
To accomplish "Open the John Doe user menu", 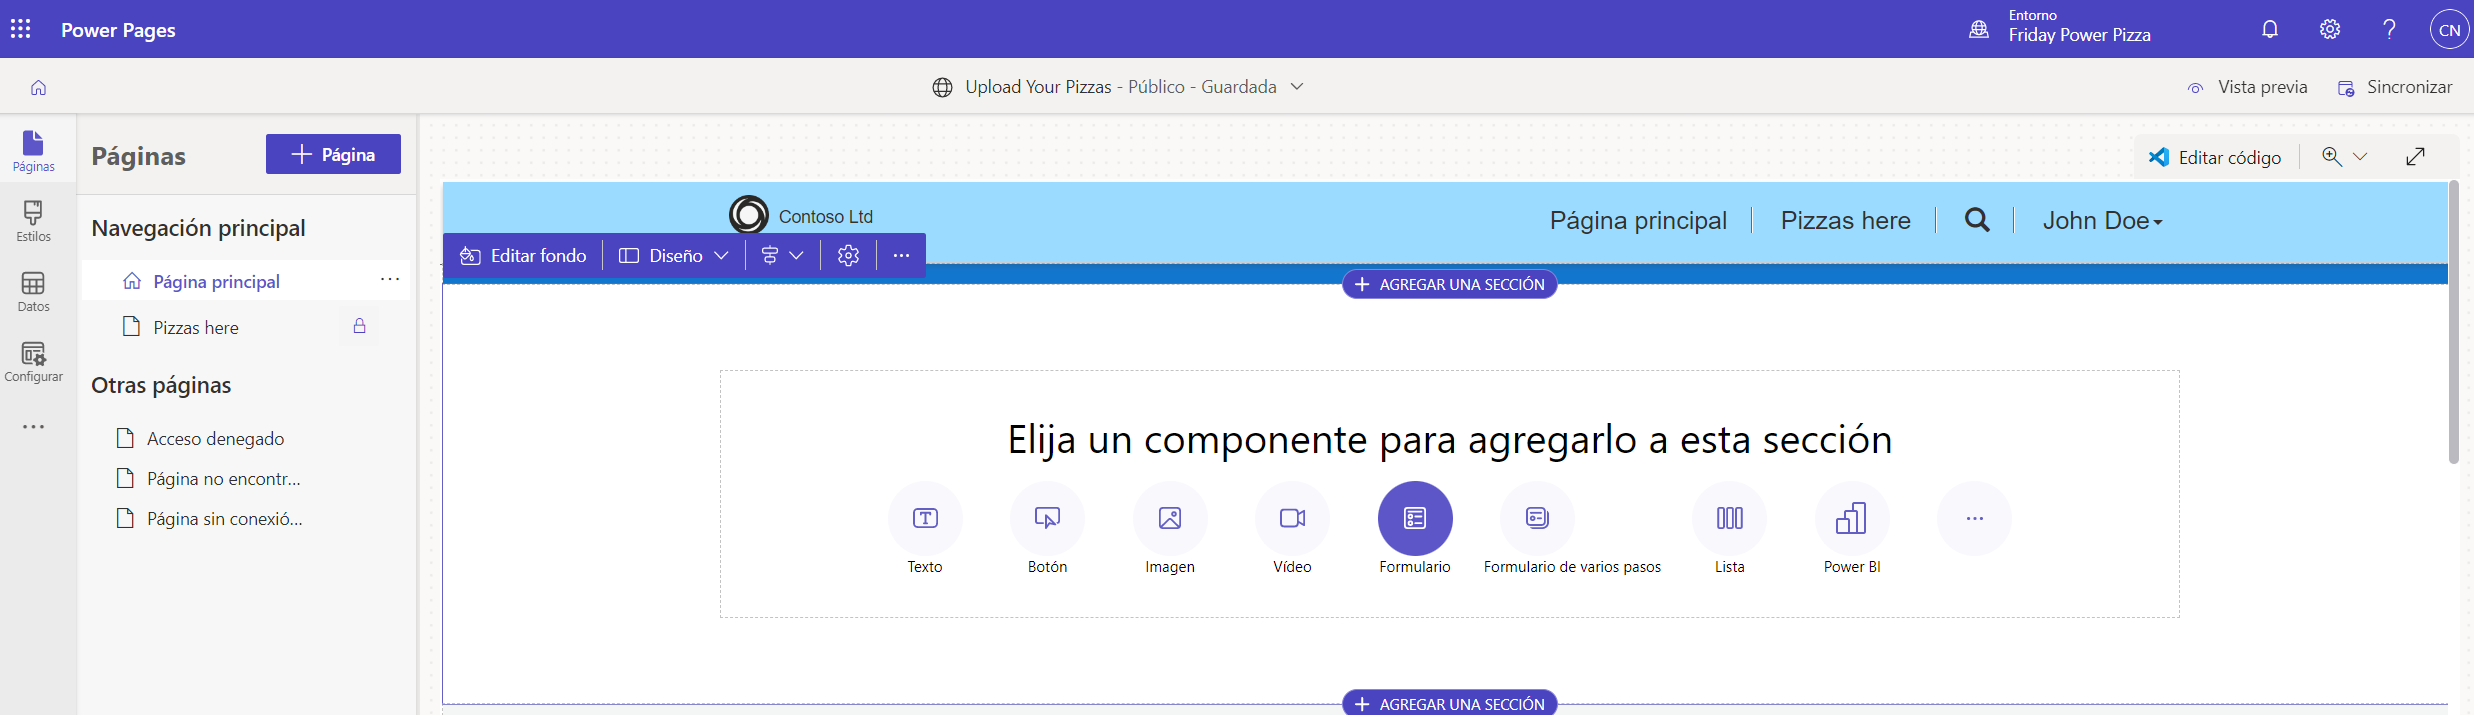I will tap(2102, 220).
